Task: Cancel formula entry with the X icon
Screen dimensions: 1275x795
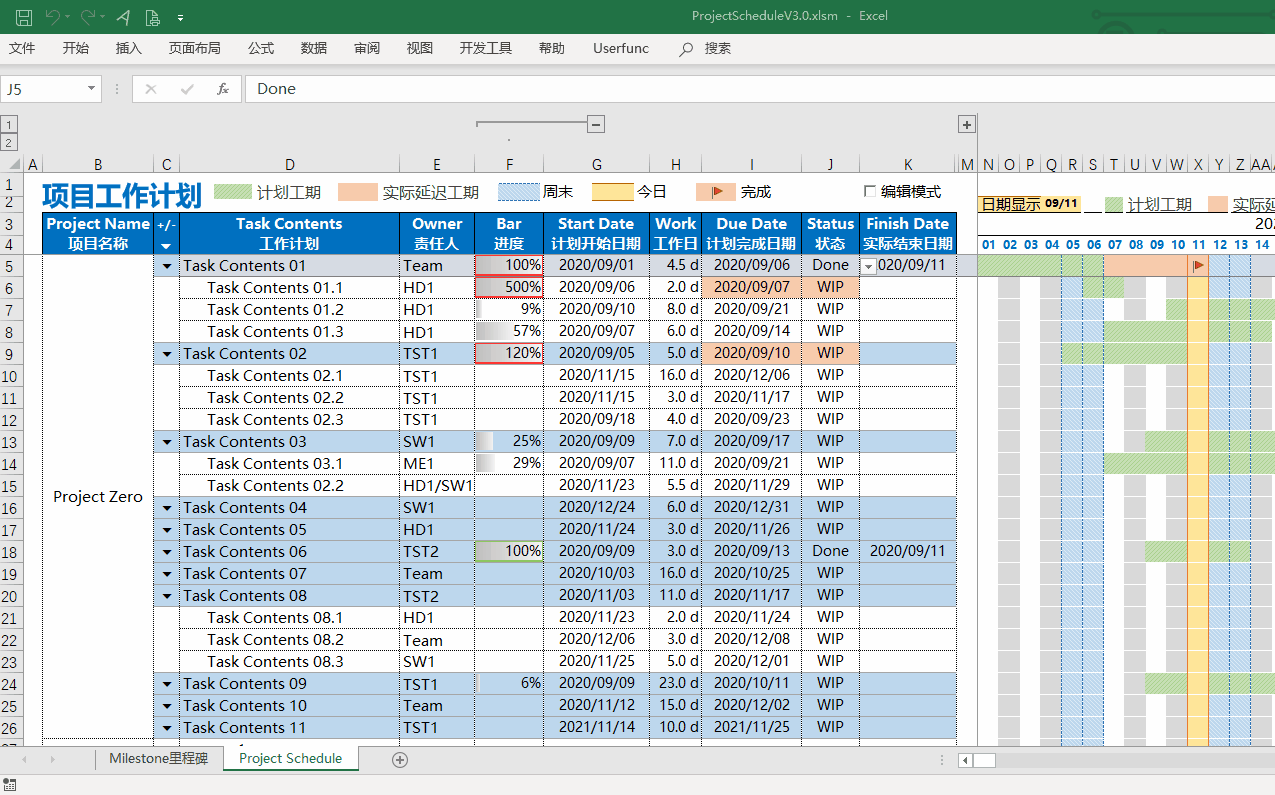Action: pyautogui.click(x=151, y=88)
